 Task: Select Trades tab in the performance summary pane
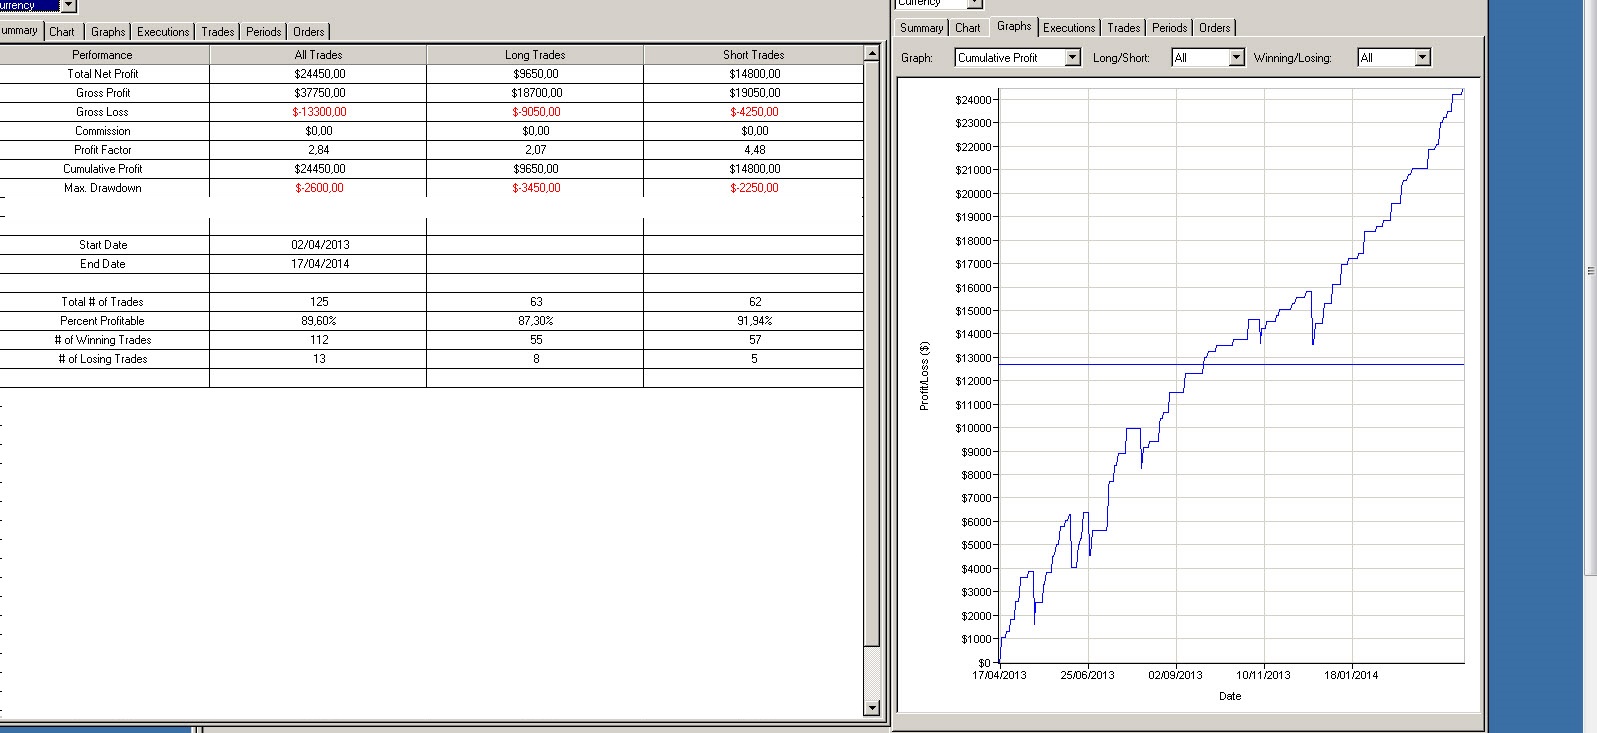tap(217, 32)
